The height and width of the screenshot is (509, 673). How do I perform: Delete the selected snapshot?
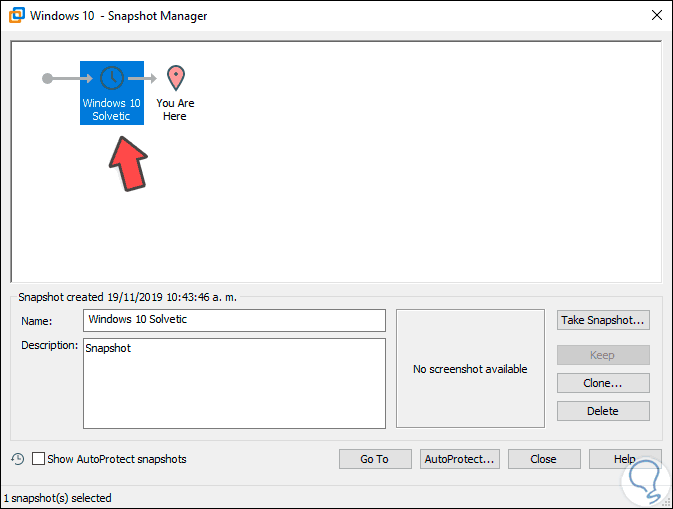pos(603,411)
